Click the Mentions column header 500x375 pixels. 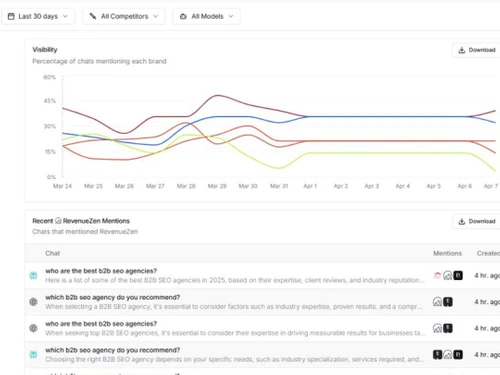447,253
